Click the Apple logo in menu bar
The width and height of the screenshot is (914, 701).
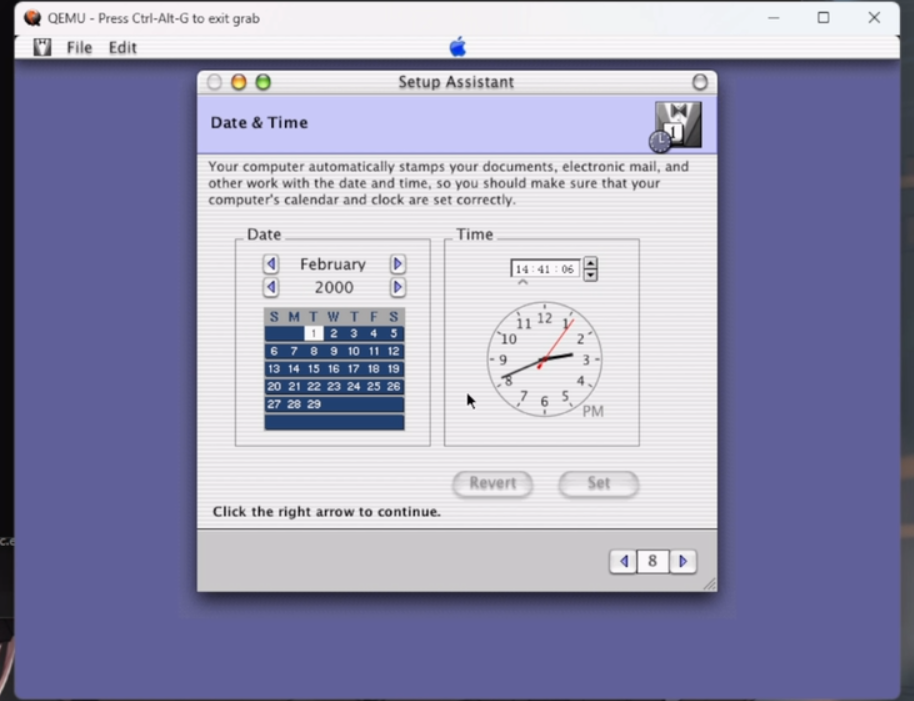(457, 47)
